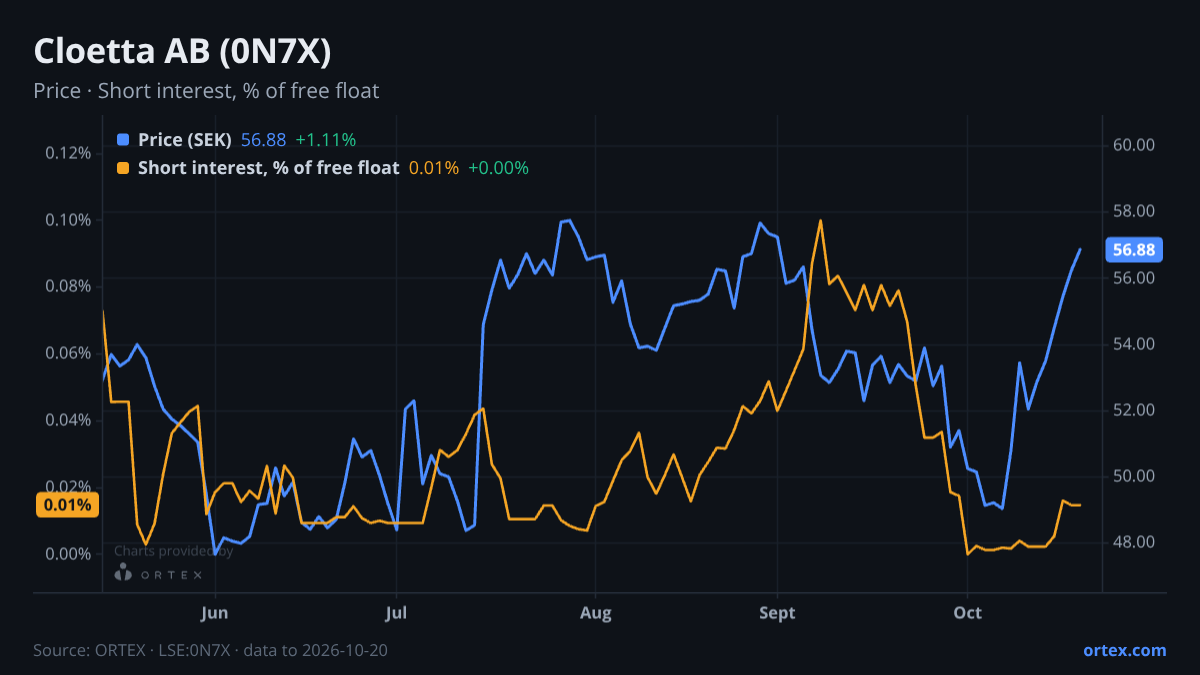This screenshot has width=1200, height=675.
Task: Click the Short interest, % of free float legend label
Action: (268, 168)
